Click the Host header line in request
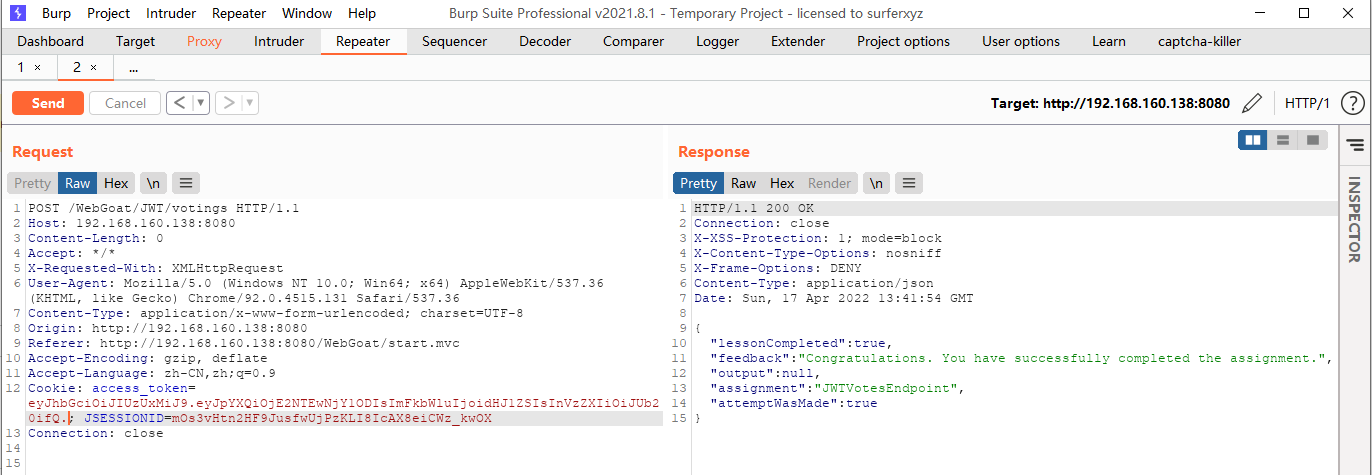Viewport: 1372px width, 475px height. click(132, 223)
